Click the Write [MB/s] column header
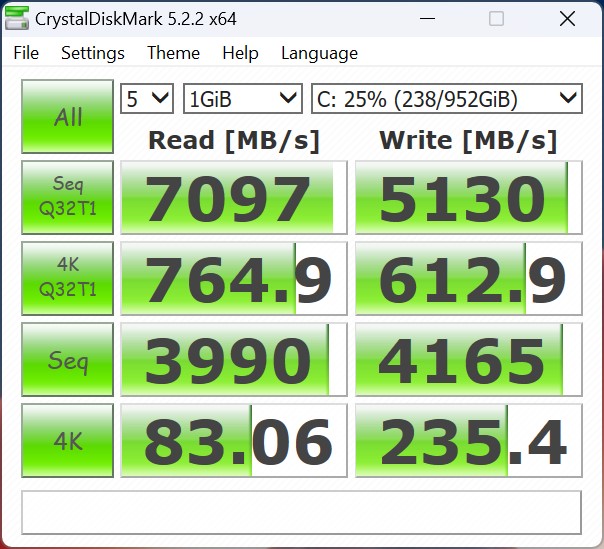Screen dimensions: 604x549 [x=468, y=140]
